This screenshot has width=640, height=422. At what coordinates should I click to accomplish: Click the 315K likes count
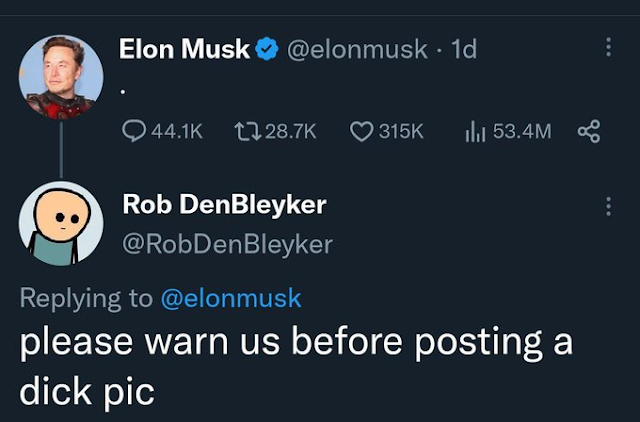tap(401, 131)
